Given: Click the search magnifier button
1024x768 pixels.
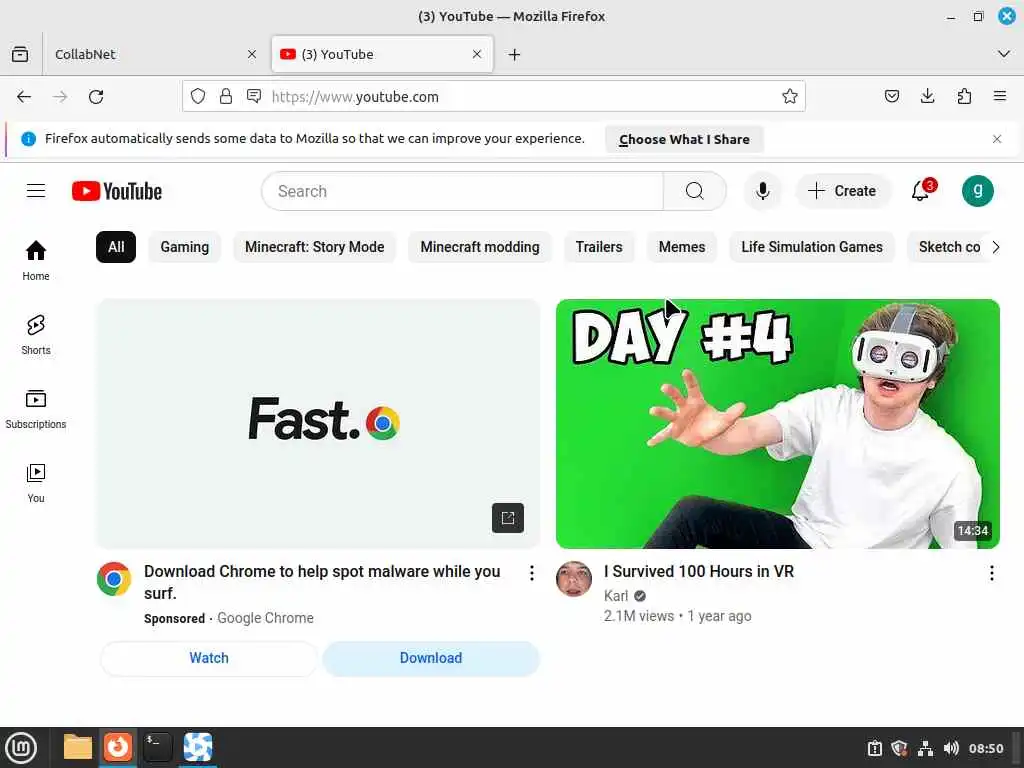Looking at the screenshot, I should [694, 191].
